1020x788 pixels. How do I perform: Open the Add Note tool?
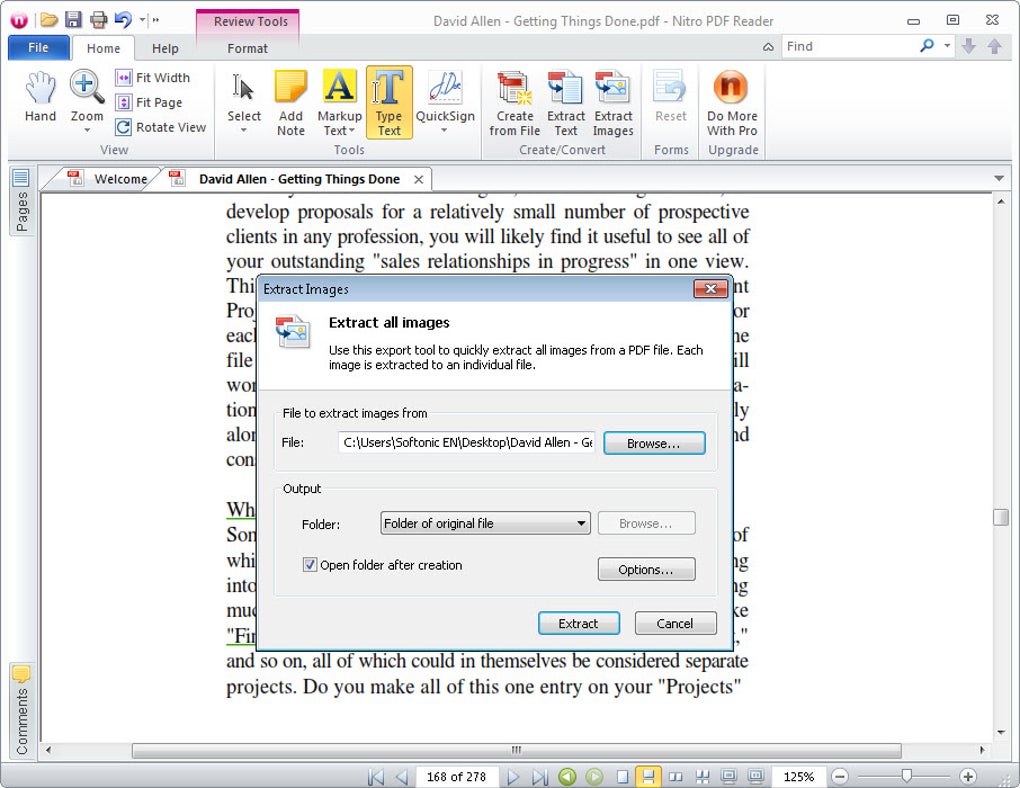click(x=290, y=100)
